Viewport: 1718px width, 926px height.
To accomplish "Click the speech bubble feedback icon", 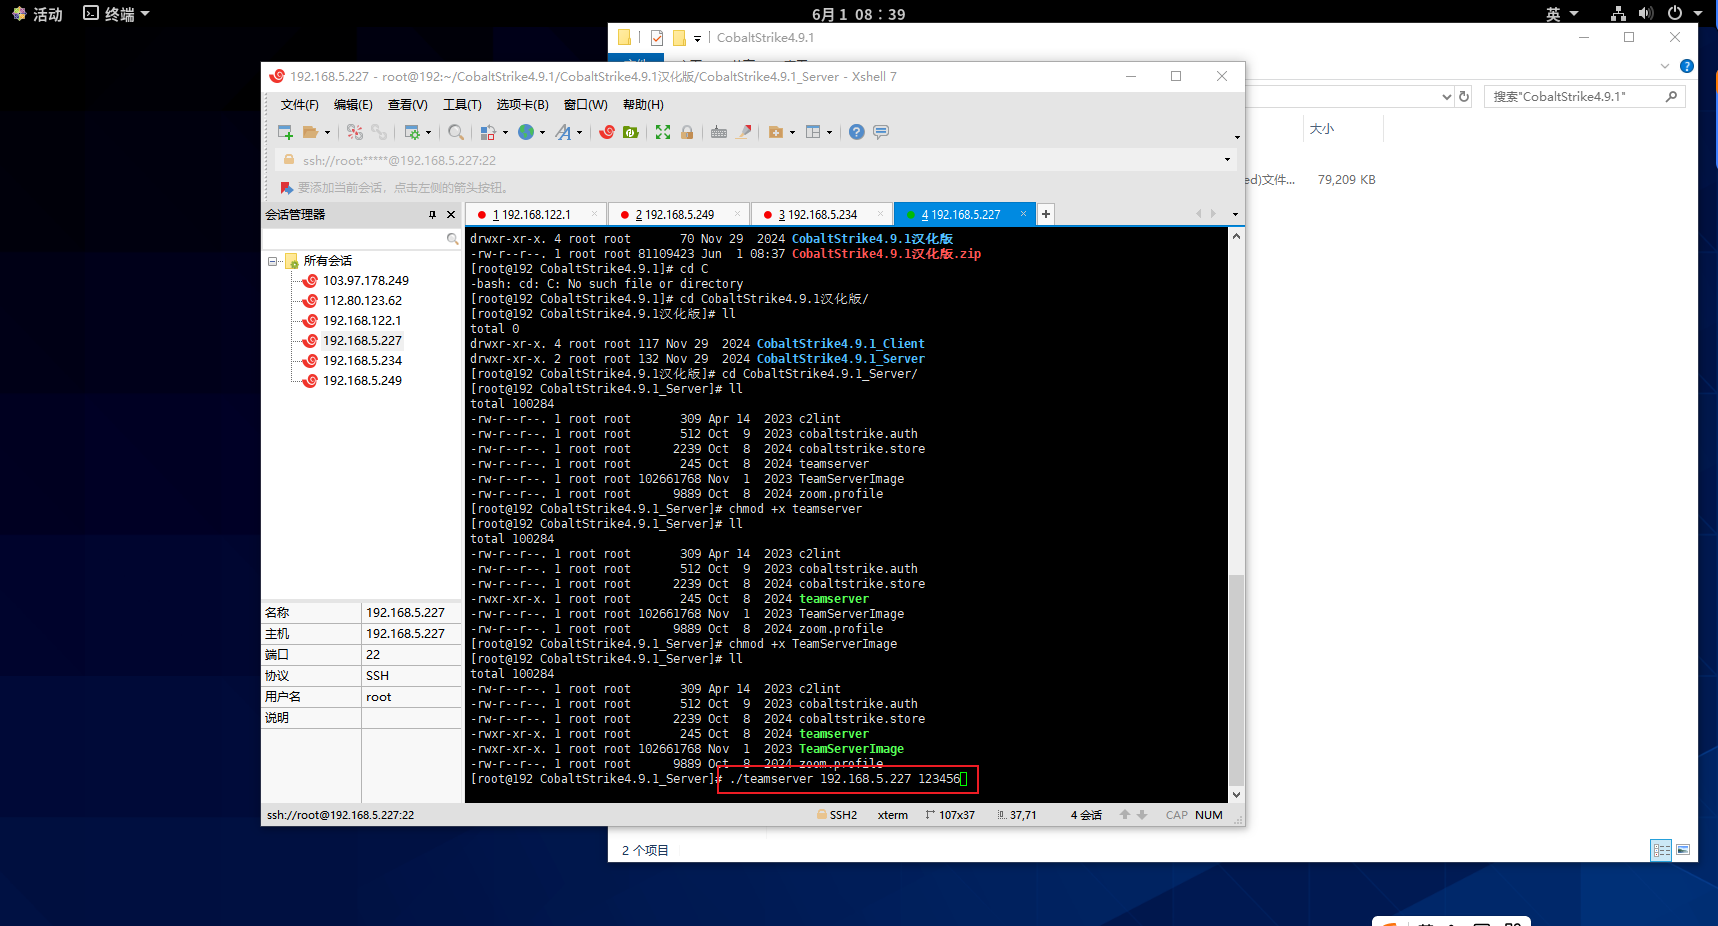I will pos(881,132).
